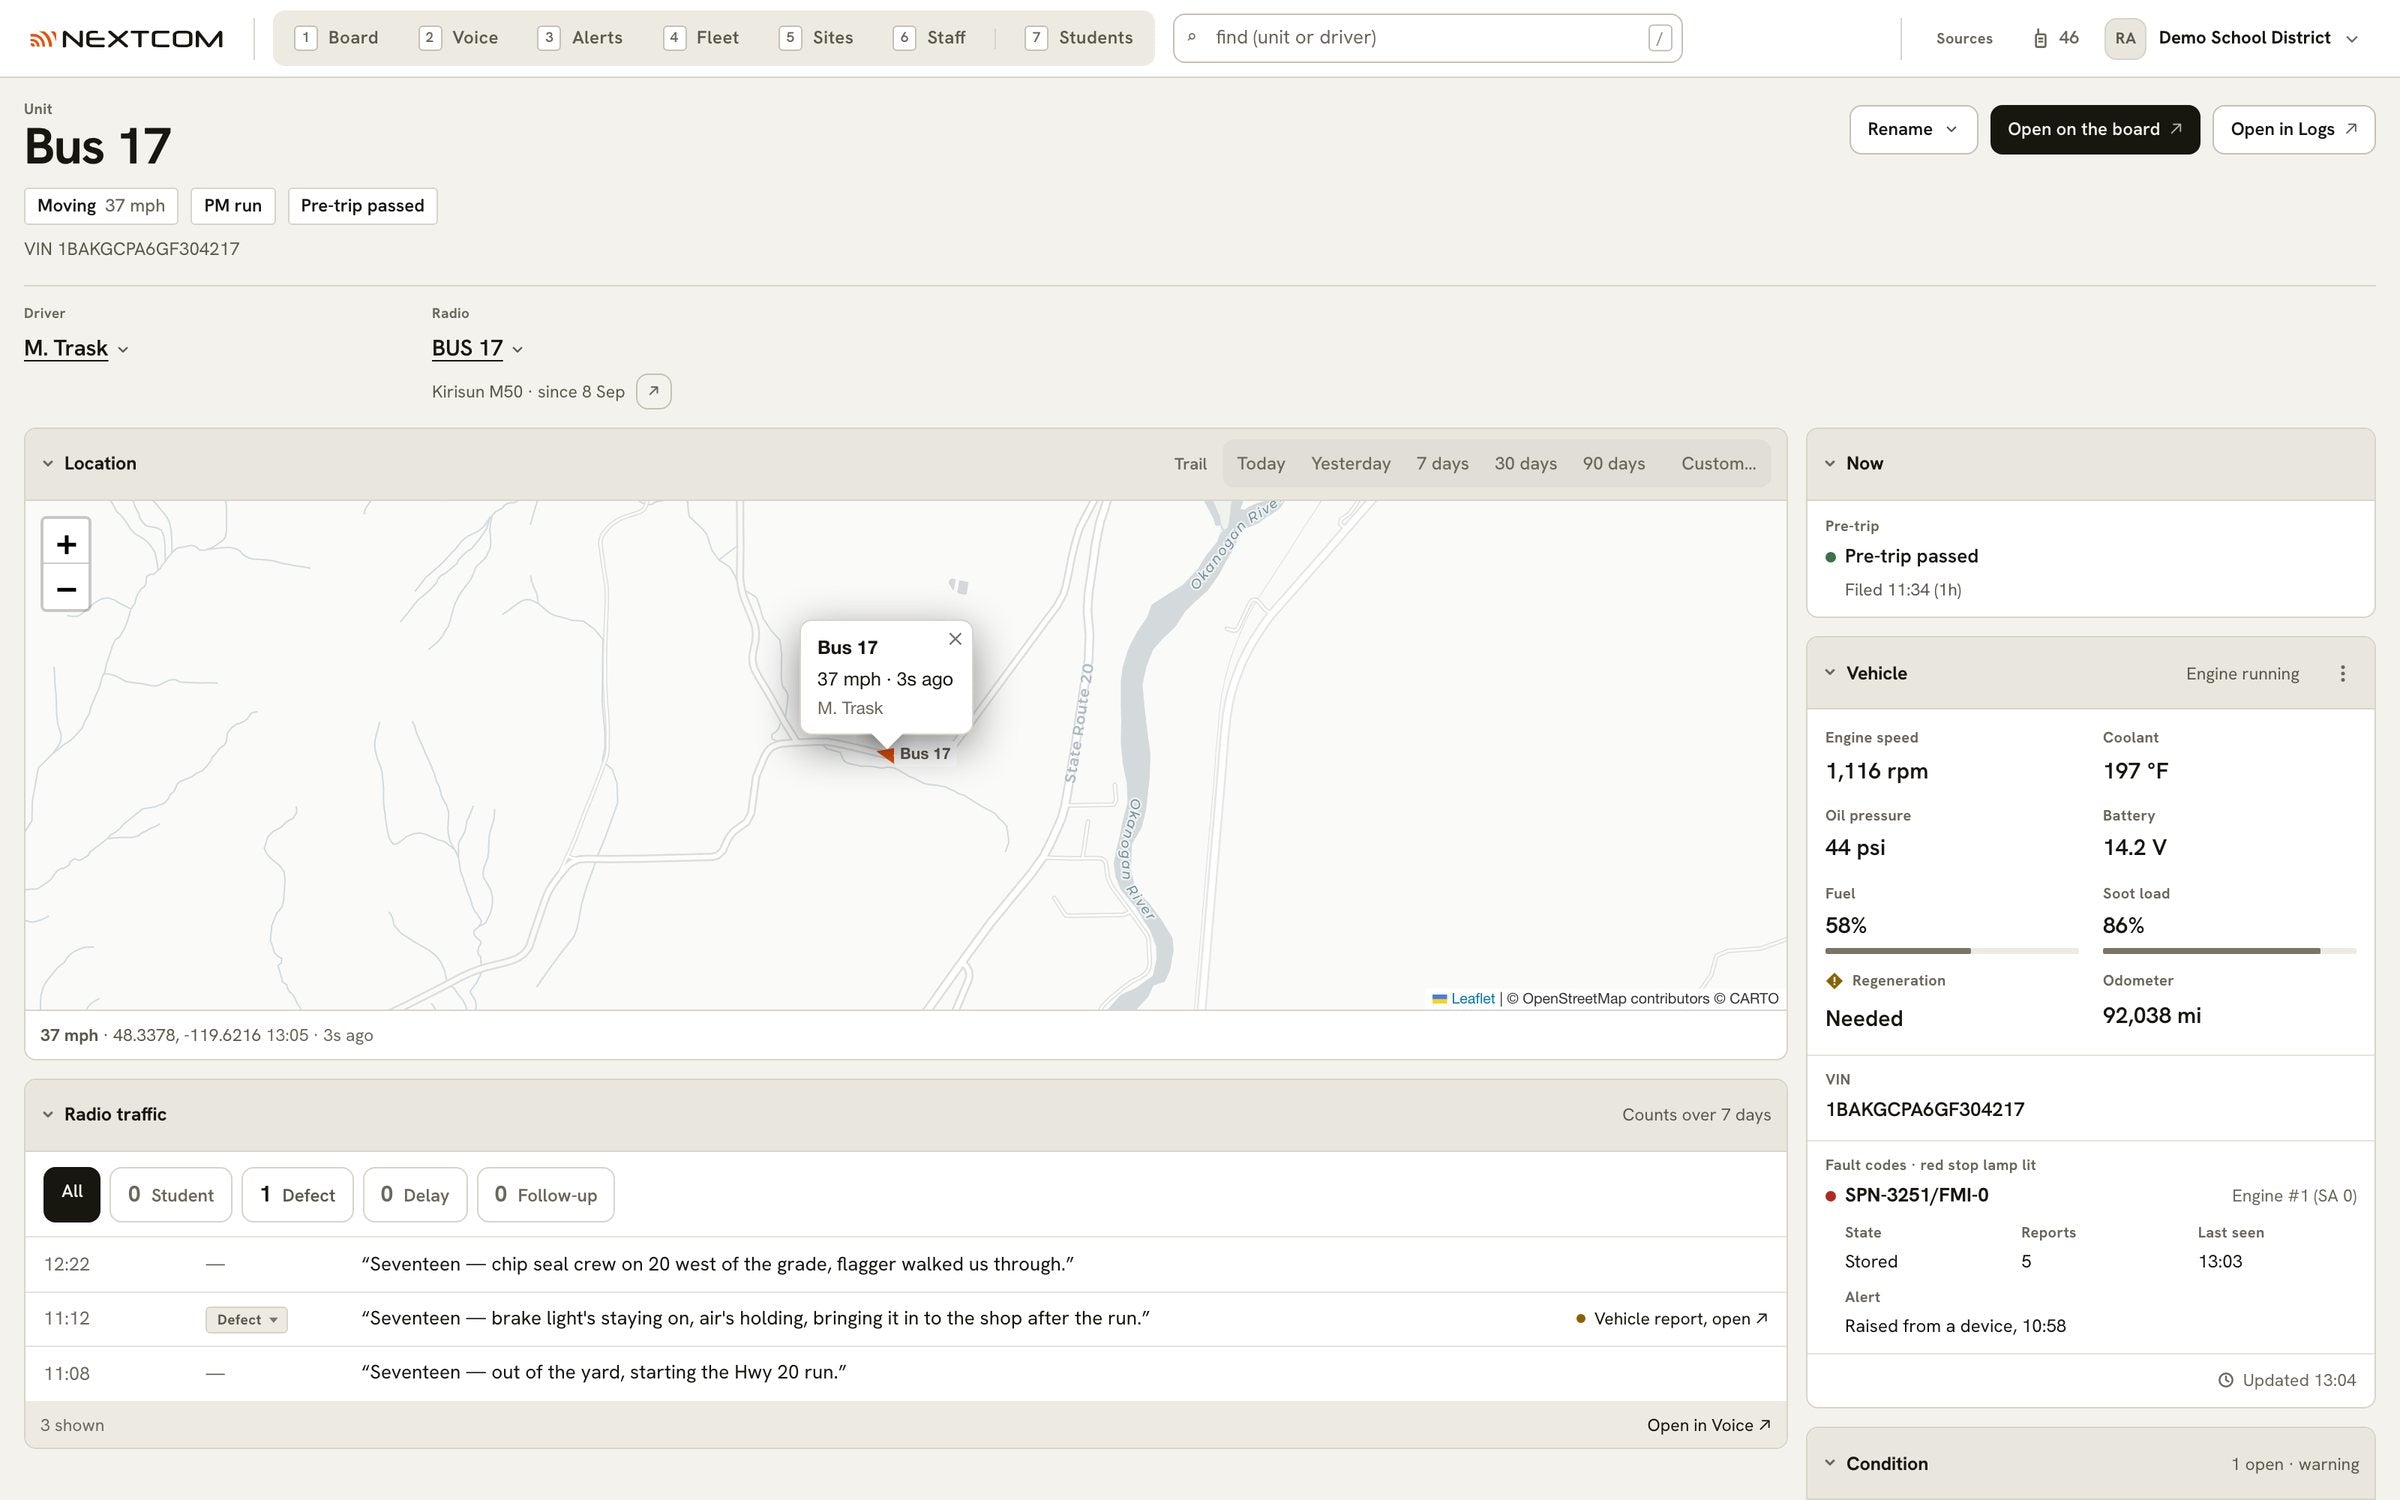The height and width of the screenshot is (1500, 2400).
Task: Go to the Alerts tab
Action: coord(581,38)
